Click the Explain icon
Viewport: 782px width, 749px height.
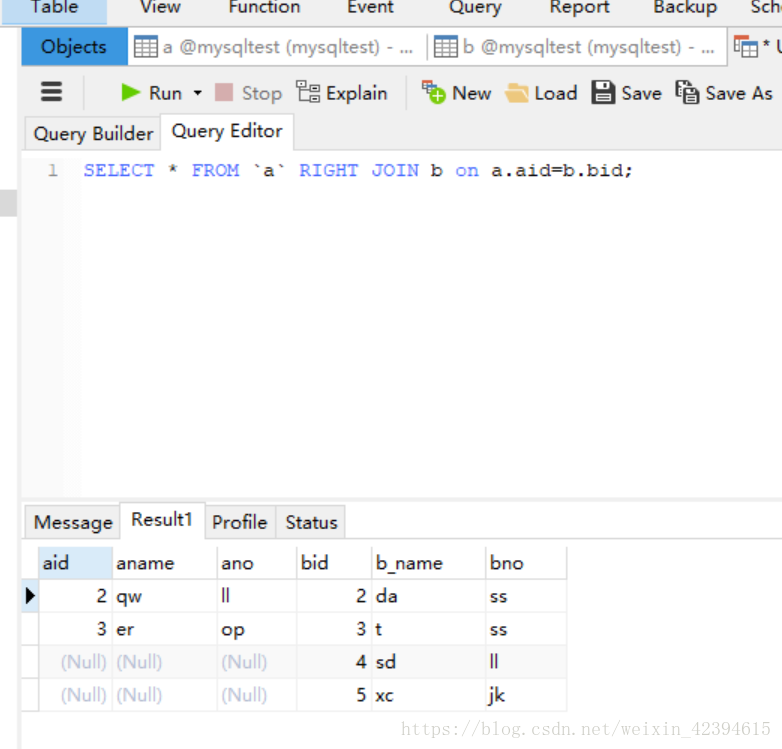[x=308, y=92]
